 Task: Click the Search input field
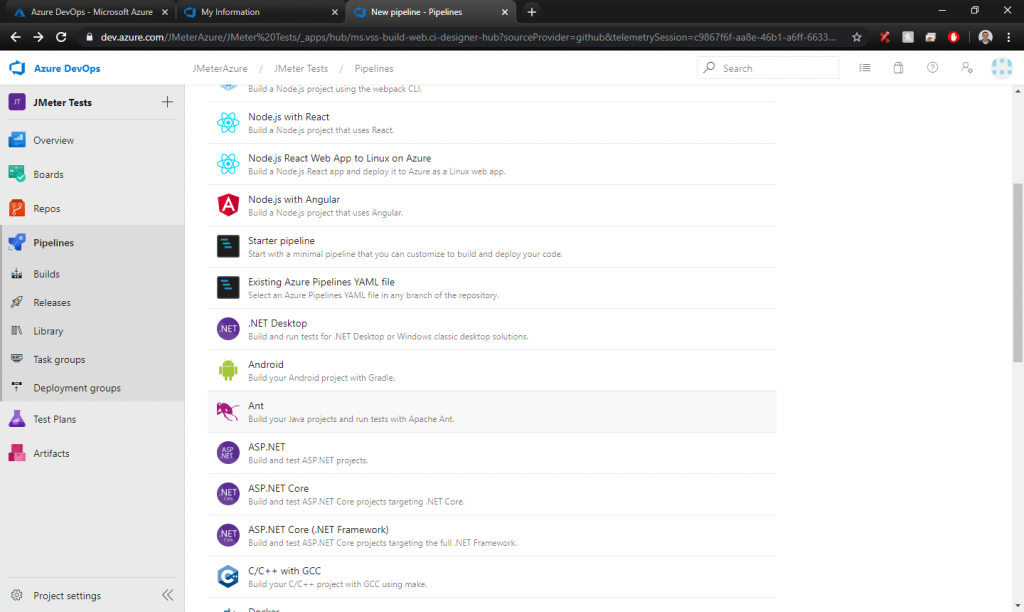tap(767, 68)
